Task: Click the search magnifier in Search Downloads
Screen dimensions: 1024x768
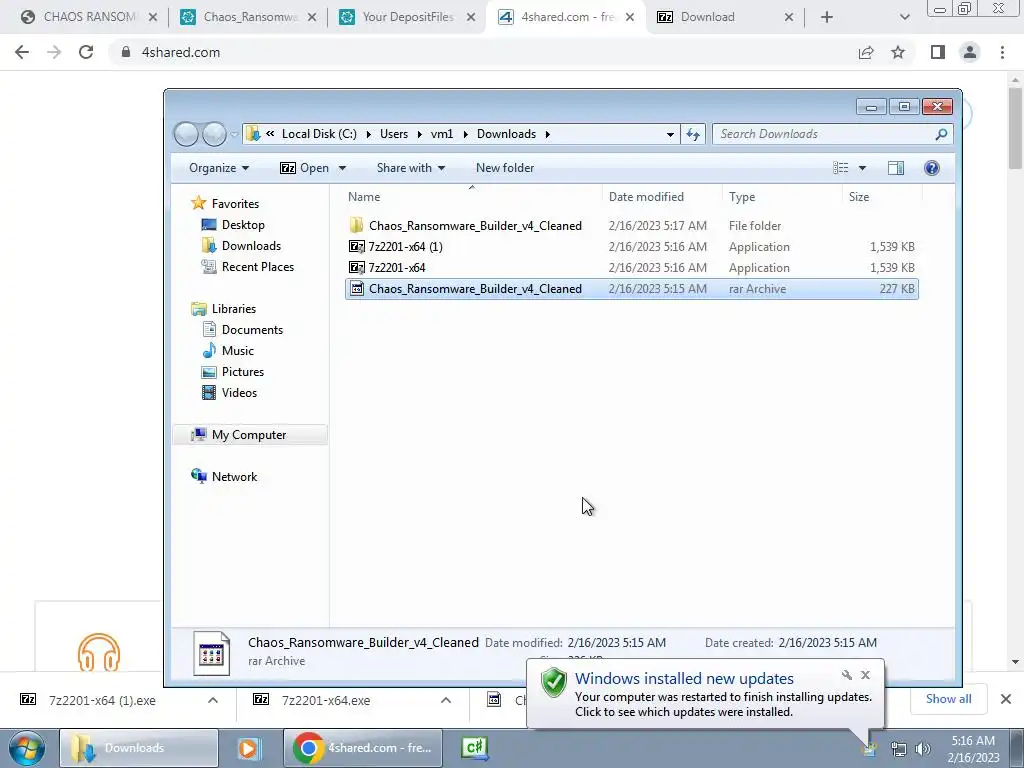Action: (941, 134)
